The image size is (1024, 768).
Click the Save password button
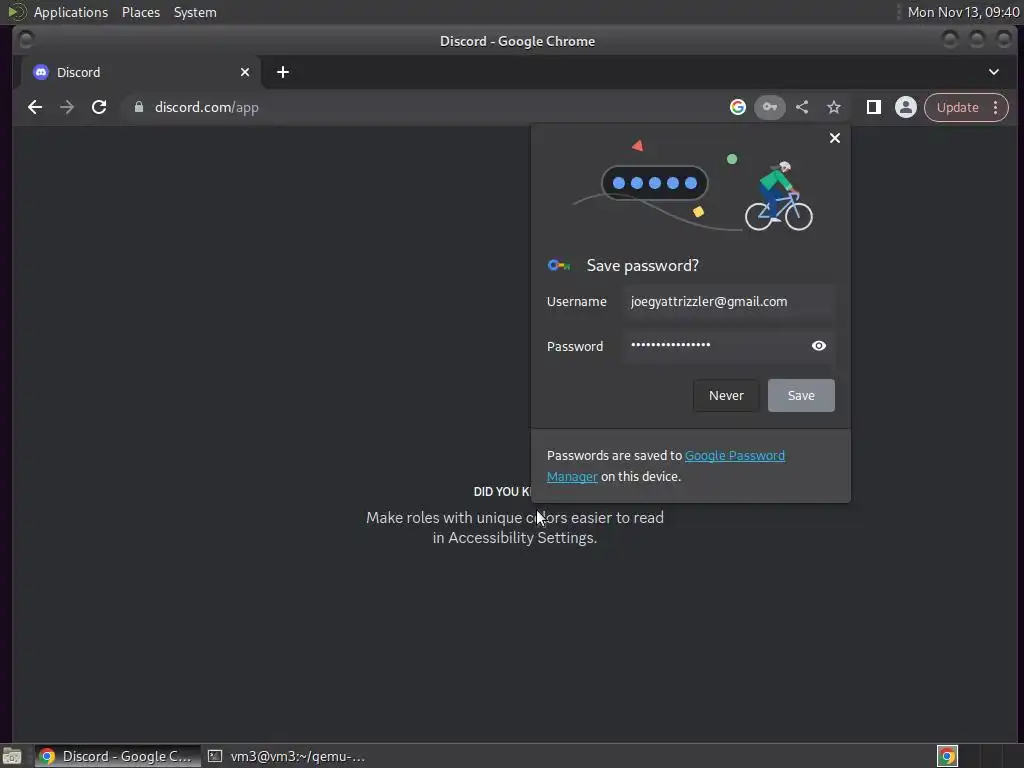[801, 395]
